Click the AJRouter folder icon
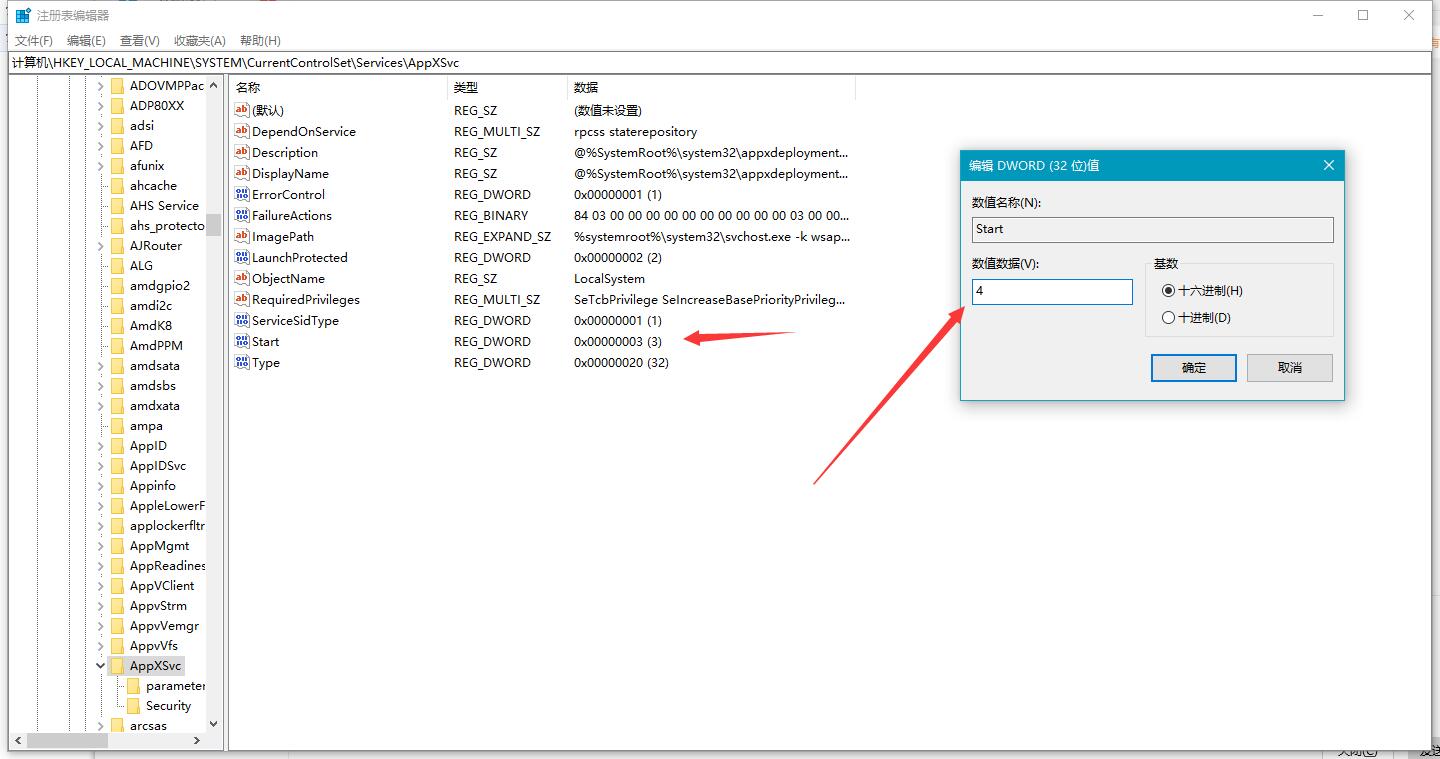1440x759 pixels. click(118, 246)
